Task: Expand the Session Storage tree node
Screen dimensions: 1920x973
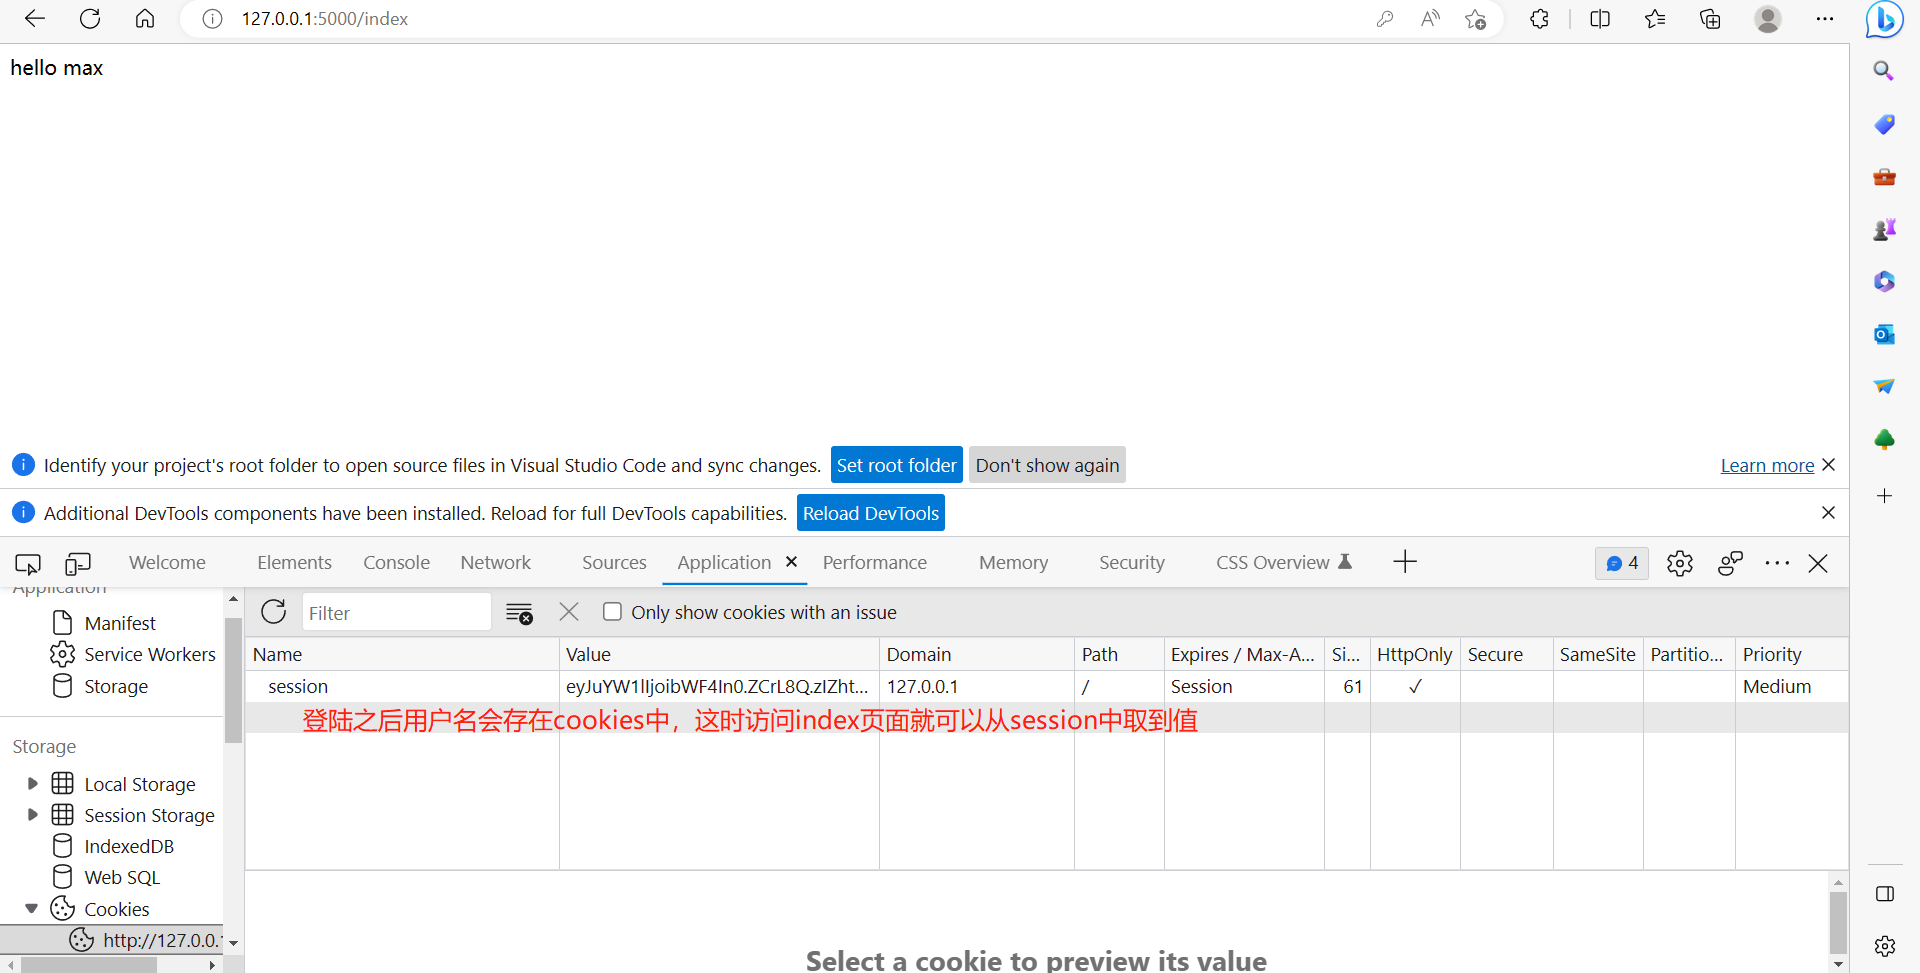Action: (32, 815)
